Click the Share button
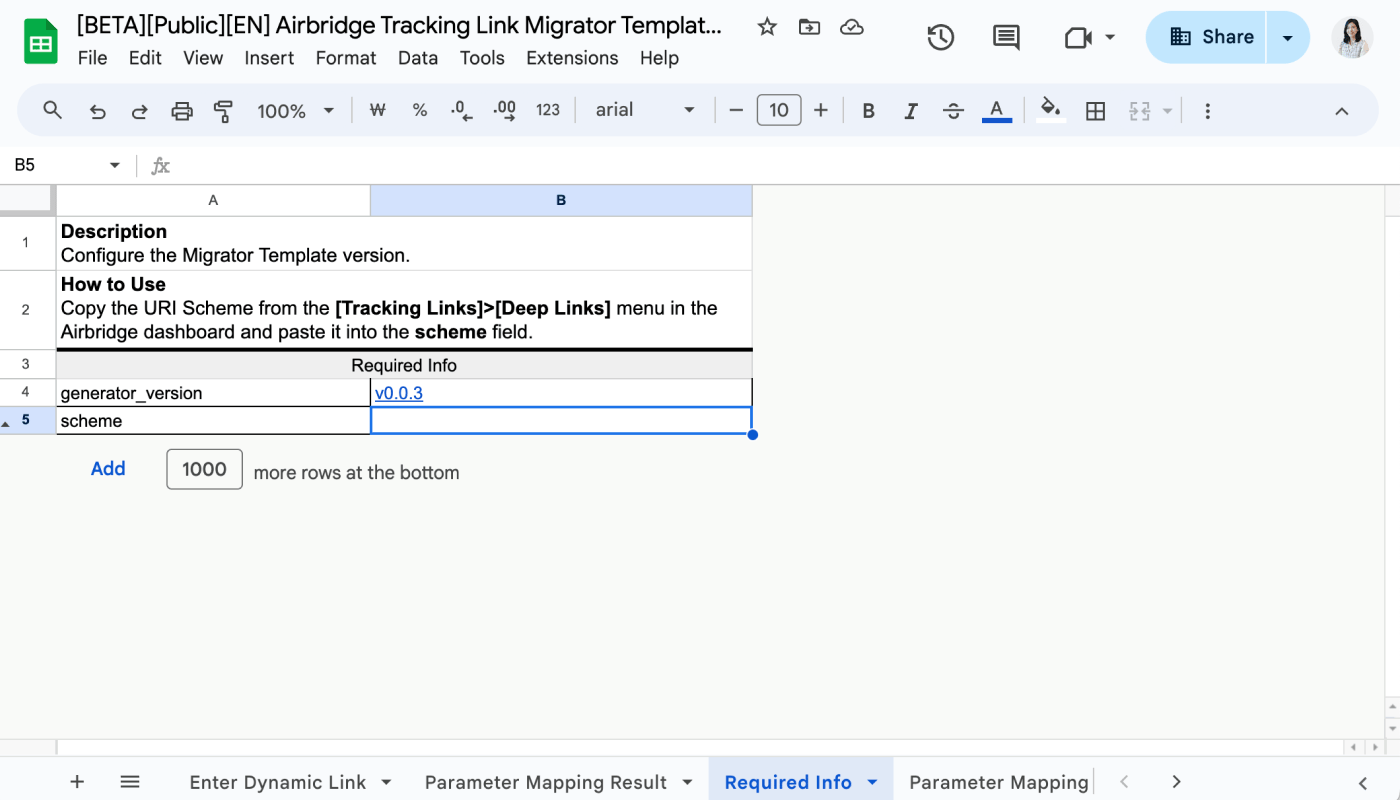Image resolution: width=1400 pixels, height=800 pixels. (1207, 38)
